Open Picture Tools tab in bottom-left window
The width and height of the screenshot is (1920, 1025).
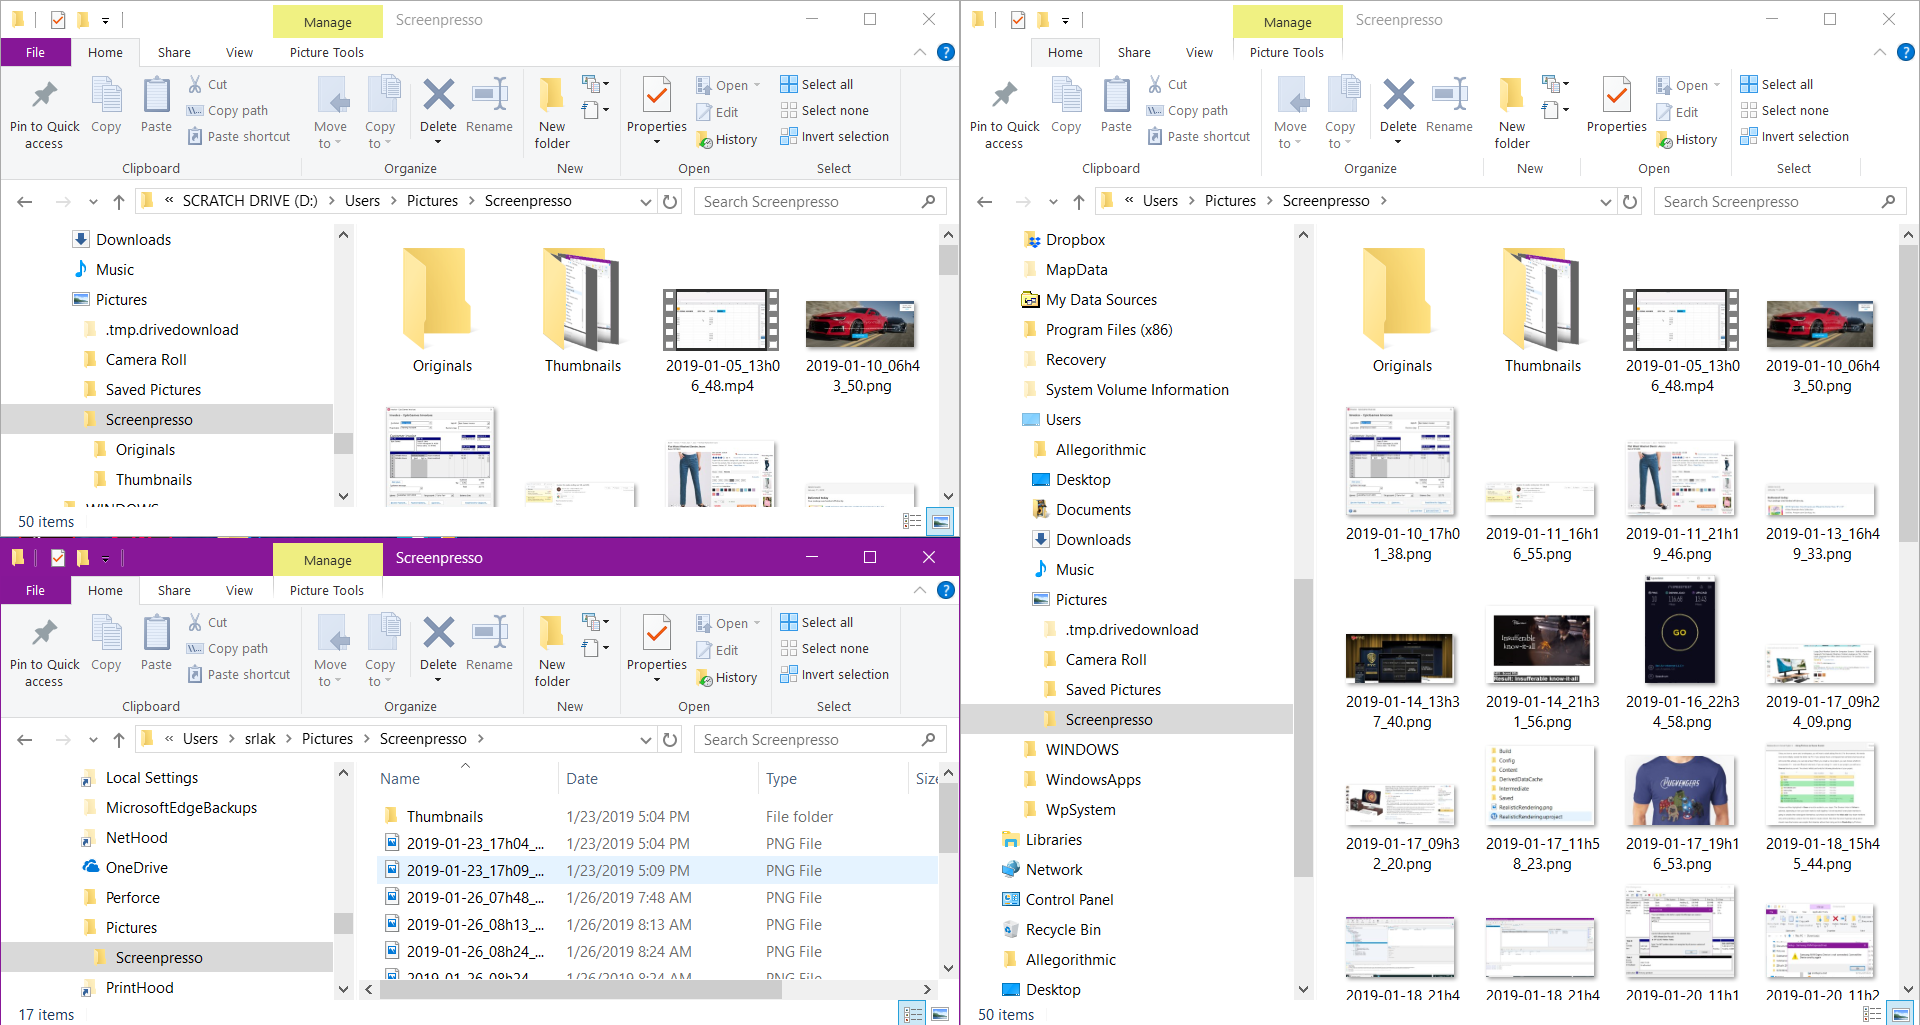coord(327,591)
